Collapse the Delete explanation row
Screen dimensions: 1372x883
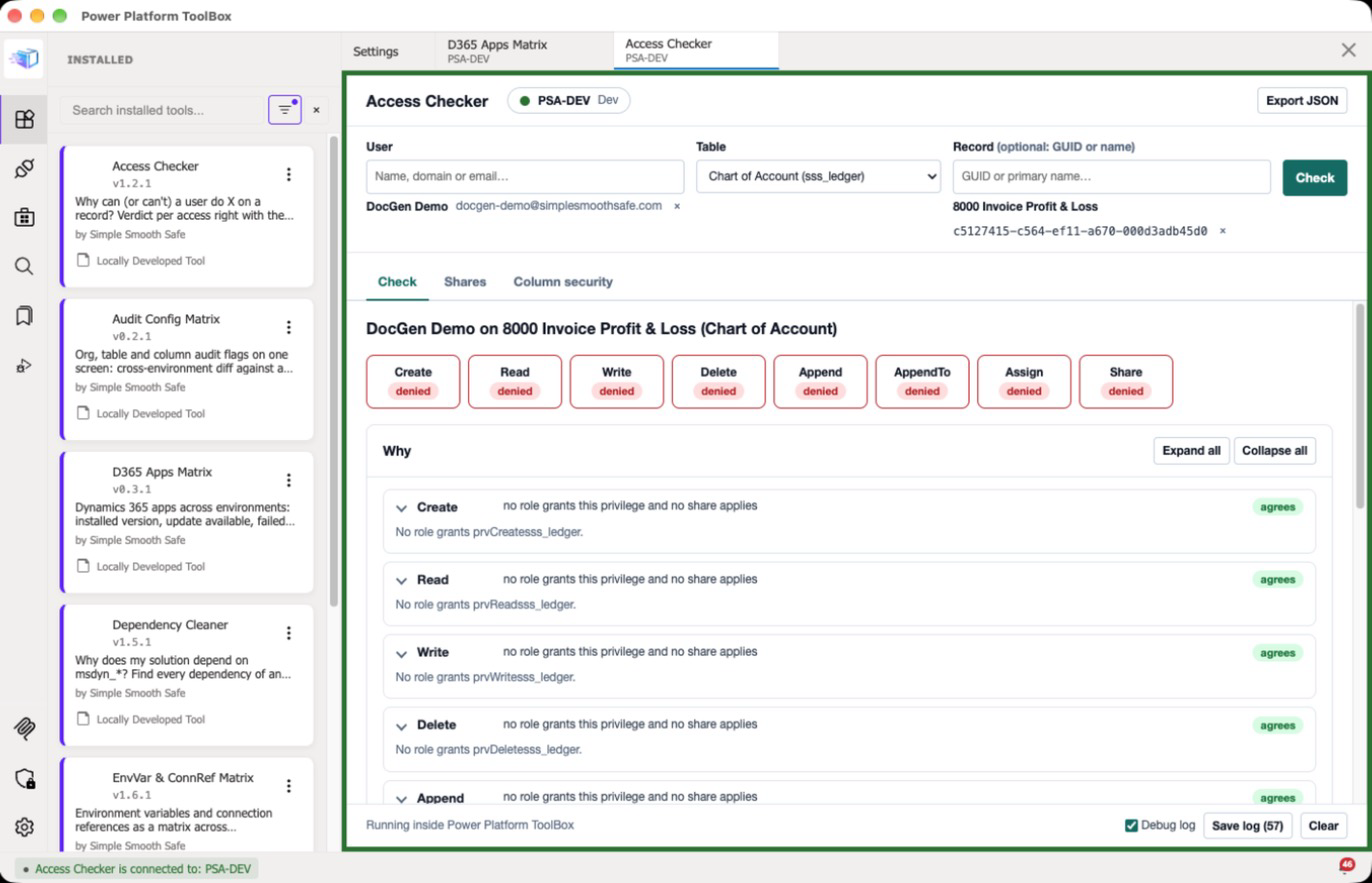(401, 726)
